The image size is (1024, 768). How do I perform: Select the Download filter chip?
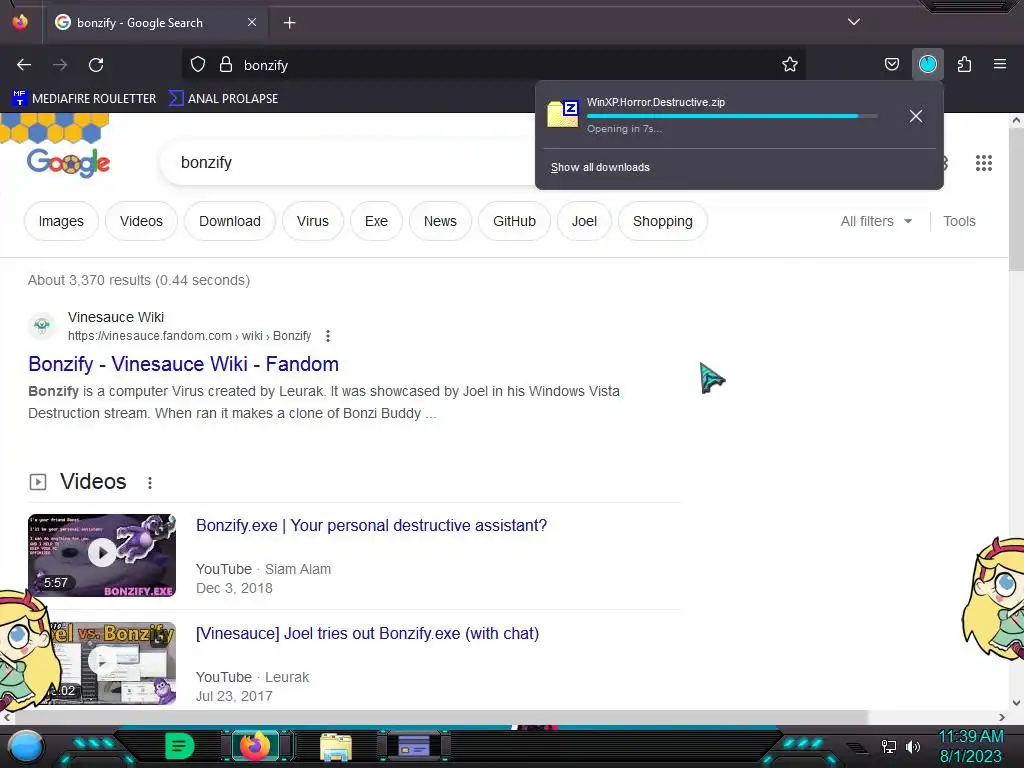point(230,221)
